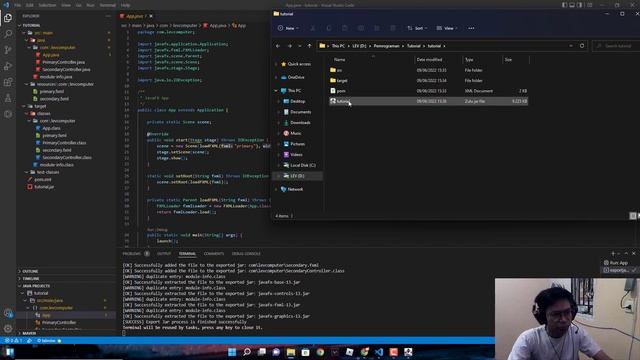The height and width of the screenshot is (360, 640).
Task: Click the search box in File Explorer
Action: pos(616,46)
